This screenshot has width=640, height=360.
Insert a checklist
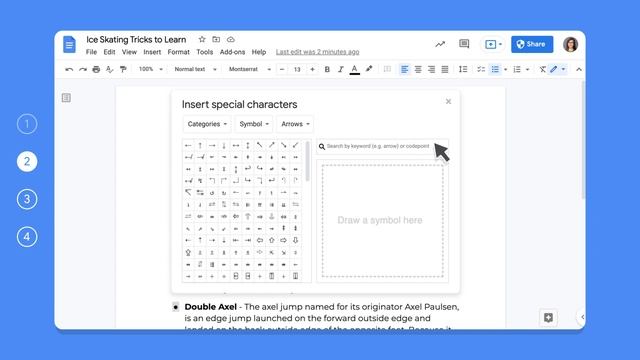click(481, 69)
